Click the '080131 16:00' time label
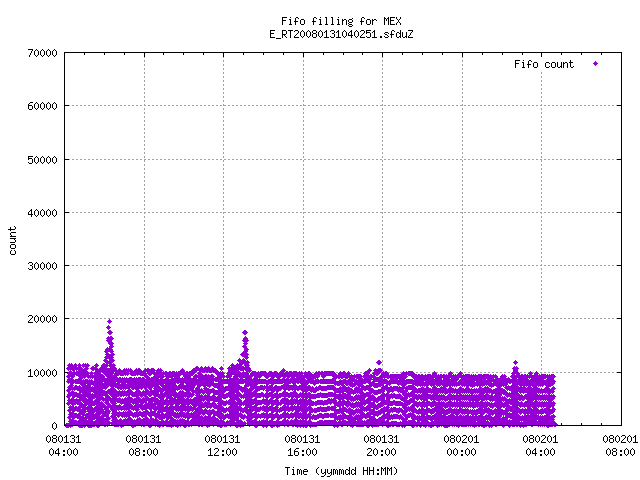This screenshot has height=480, width=640. click(x=302, y=446)
